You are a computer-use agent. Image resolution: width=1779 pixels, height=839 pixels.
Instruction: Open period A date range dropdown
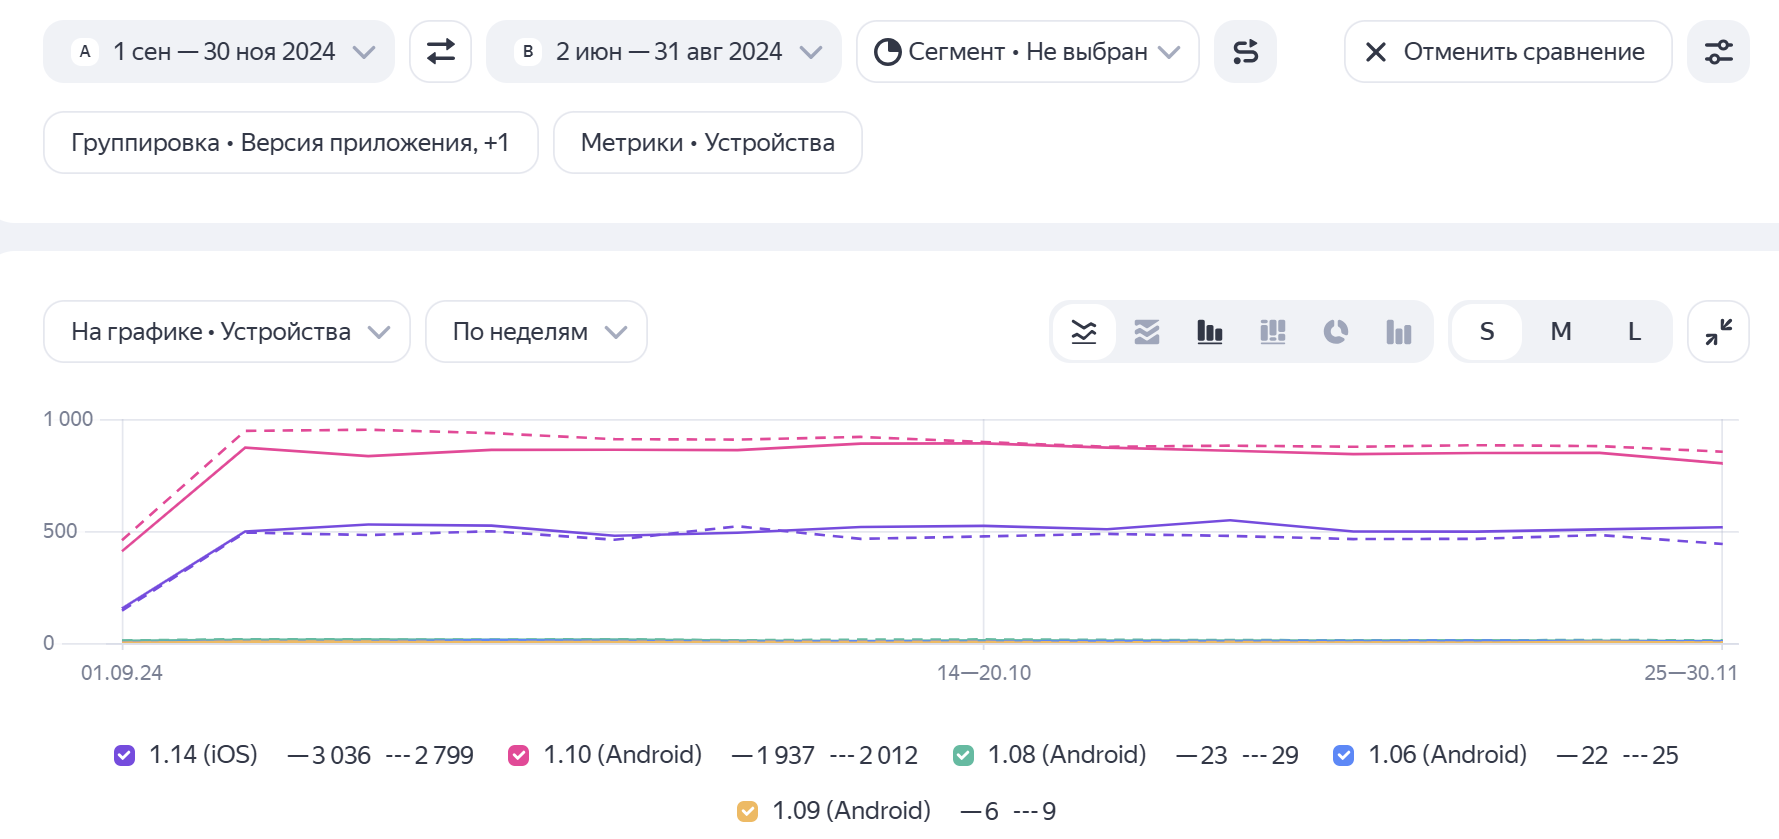(x=219, y=52)
